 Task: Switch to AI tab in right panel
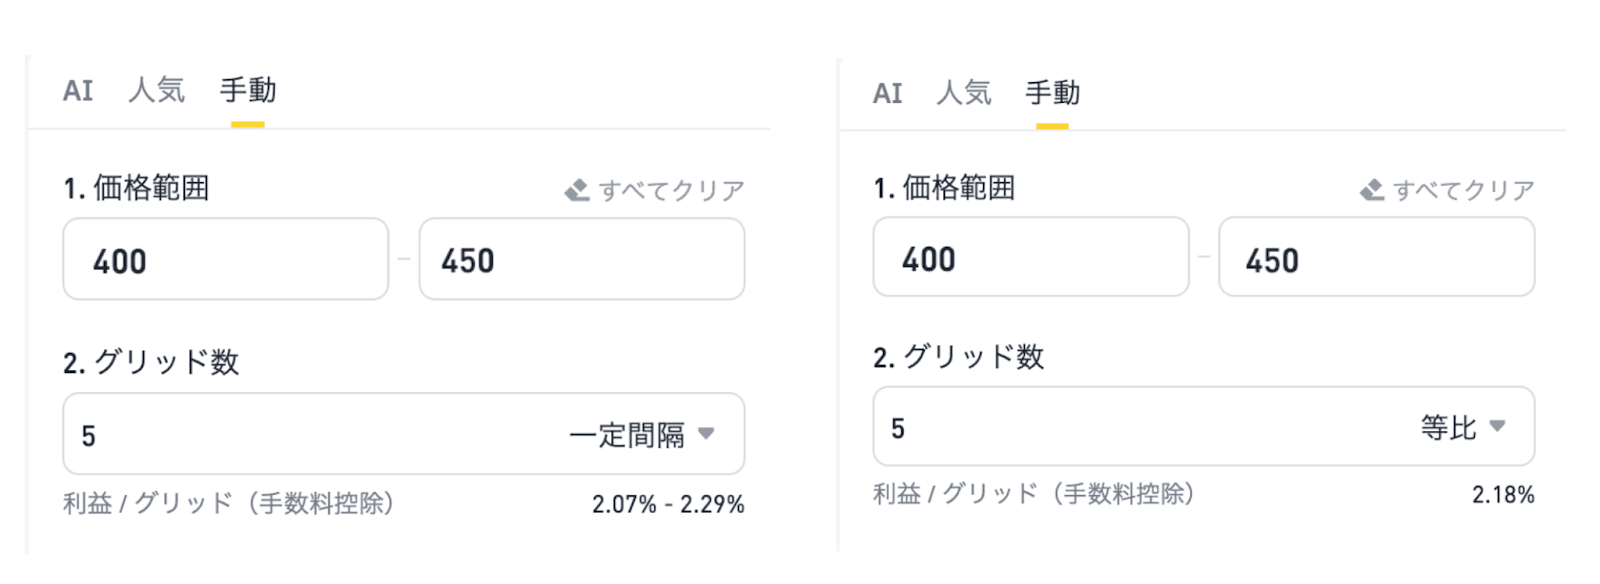[887, 94]
